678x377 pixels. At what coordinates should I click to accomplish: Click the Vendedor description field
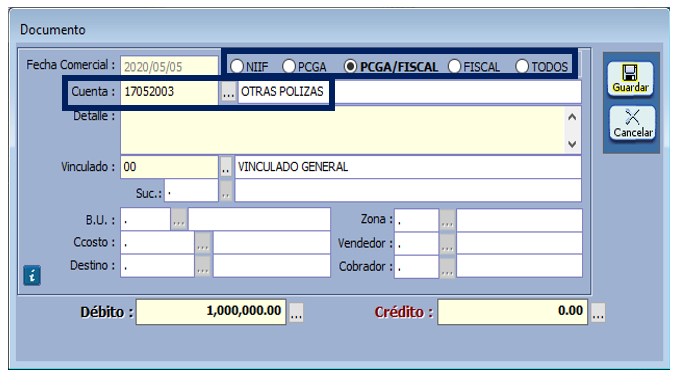point(519,244)
